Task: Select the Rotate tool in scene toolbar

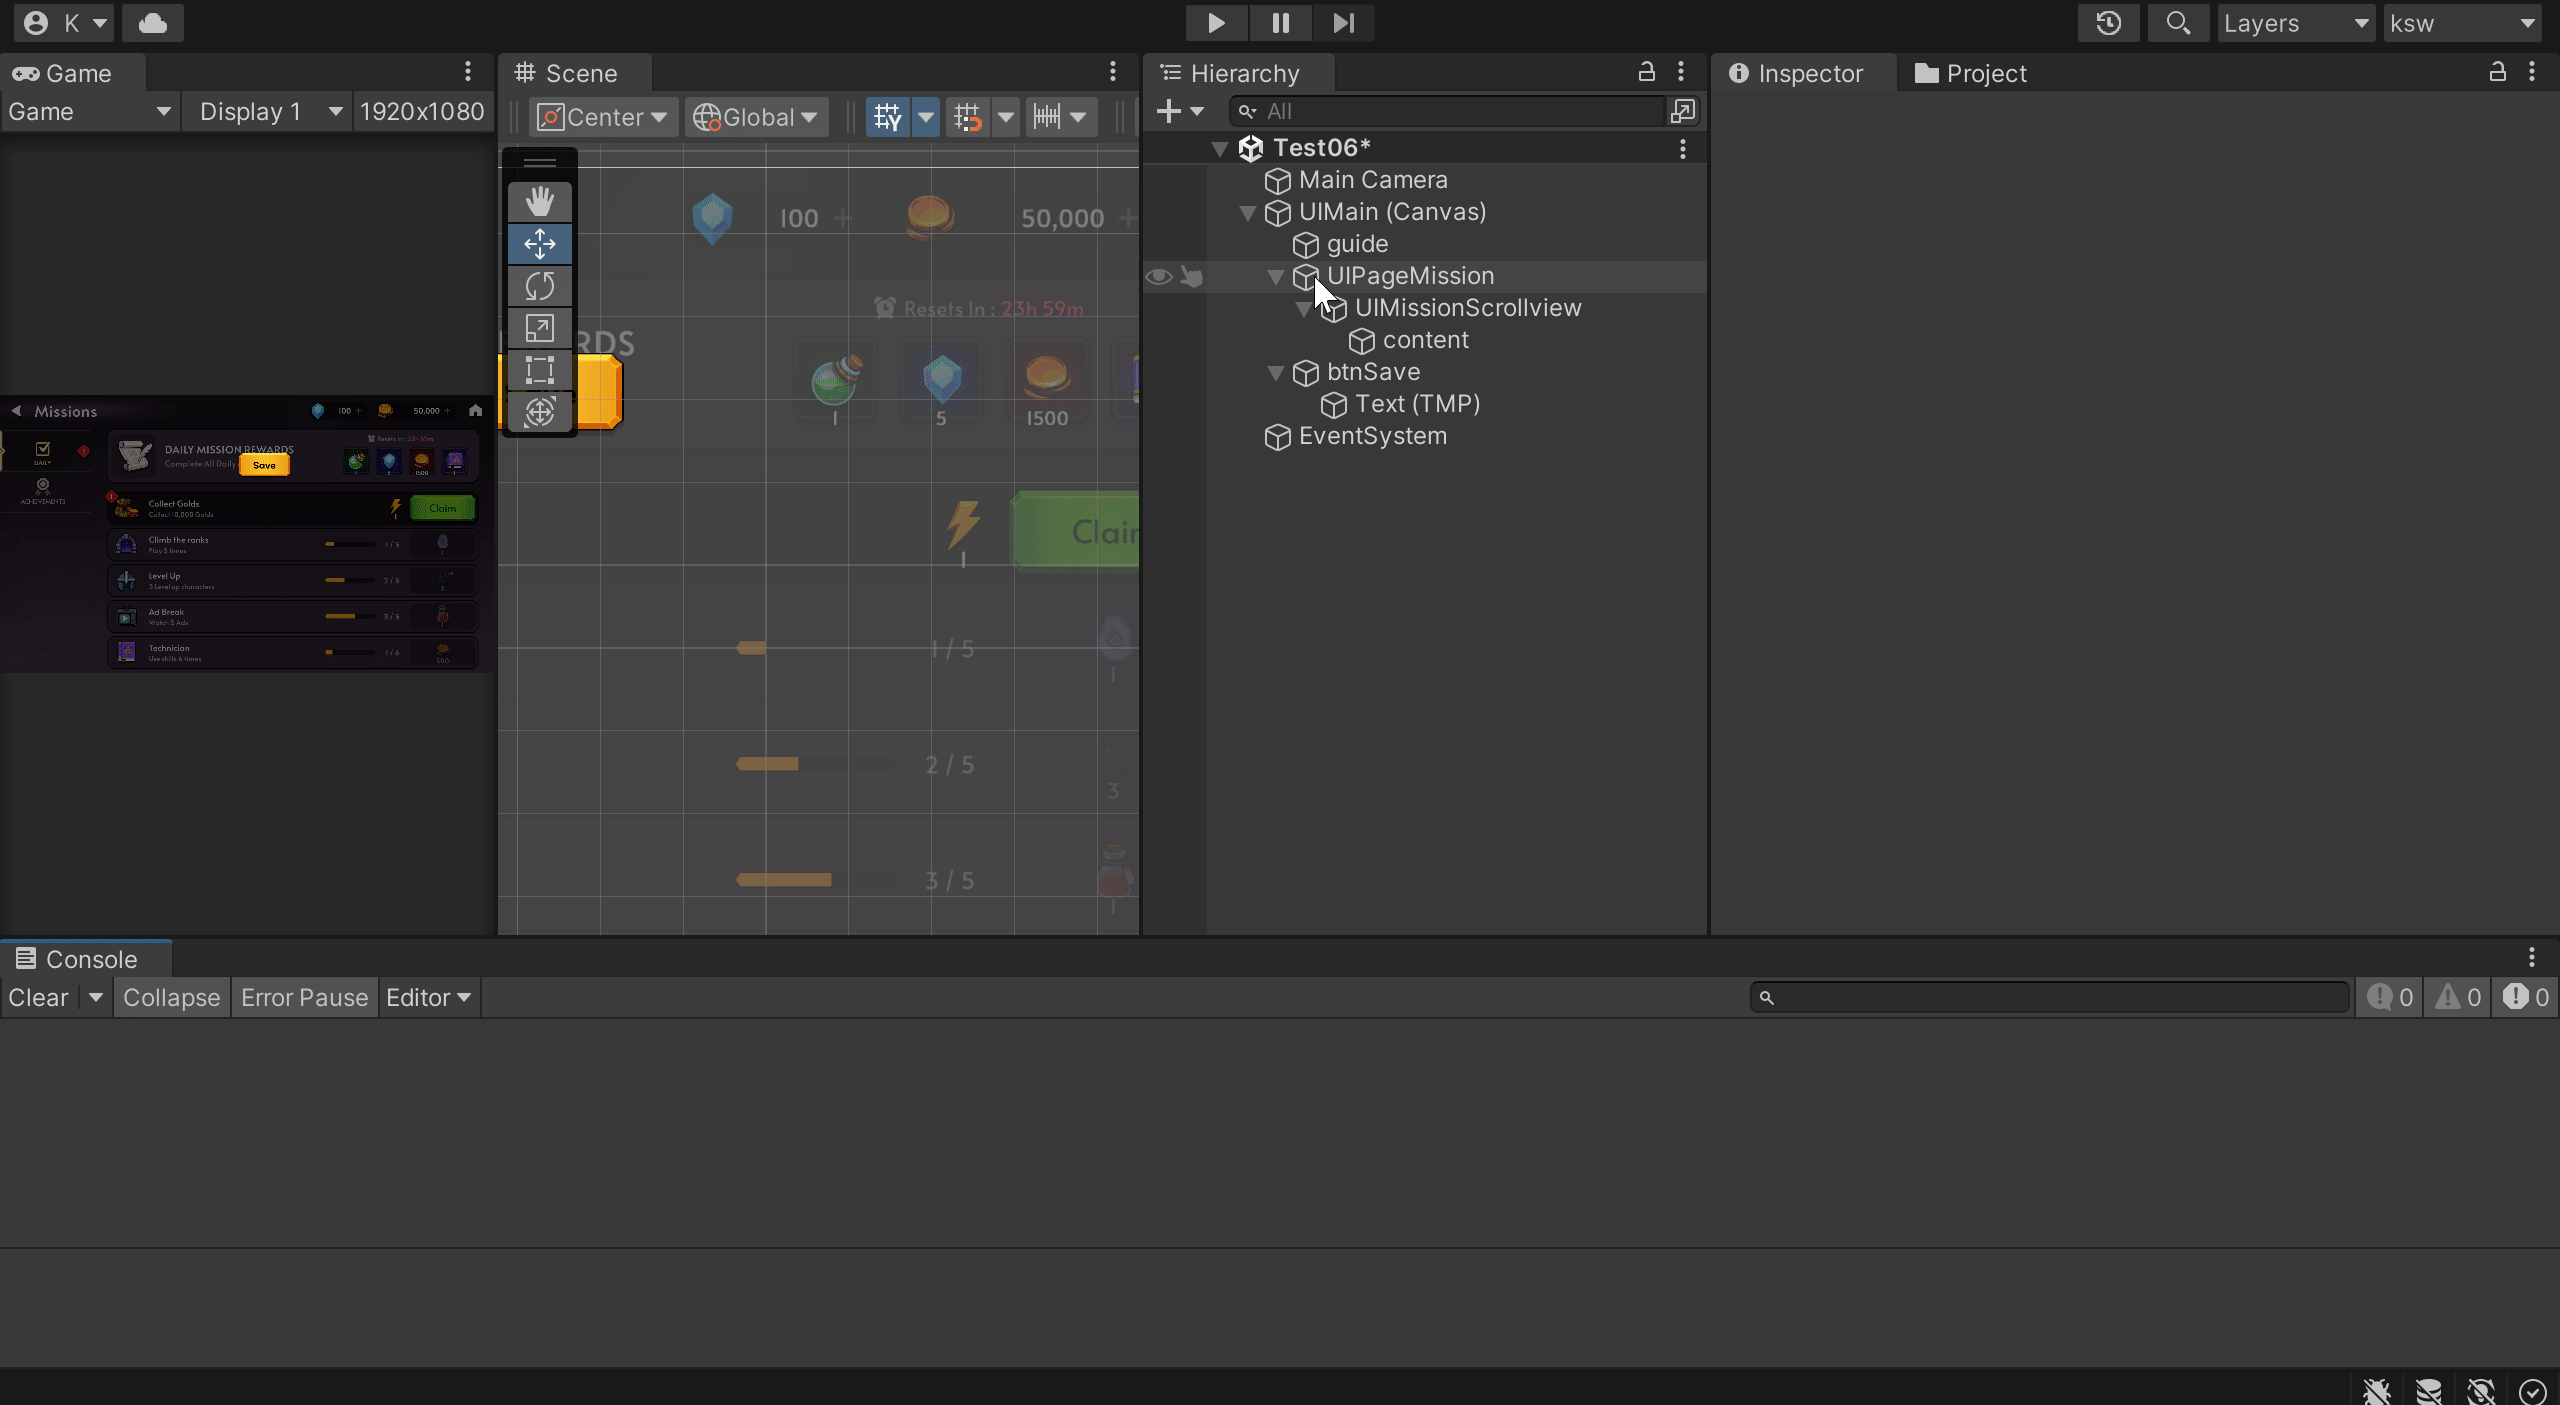Action: pyautogui.click(x=539, y=286)
